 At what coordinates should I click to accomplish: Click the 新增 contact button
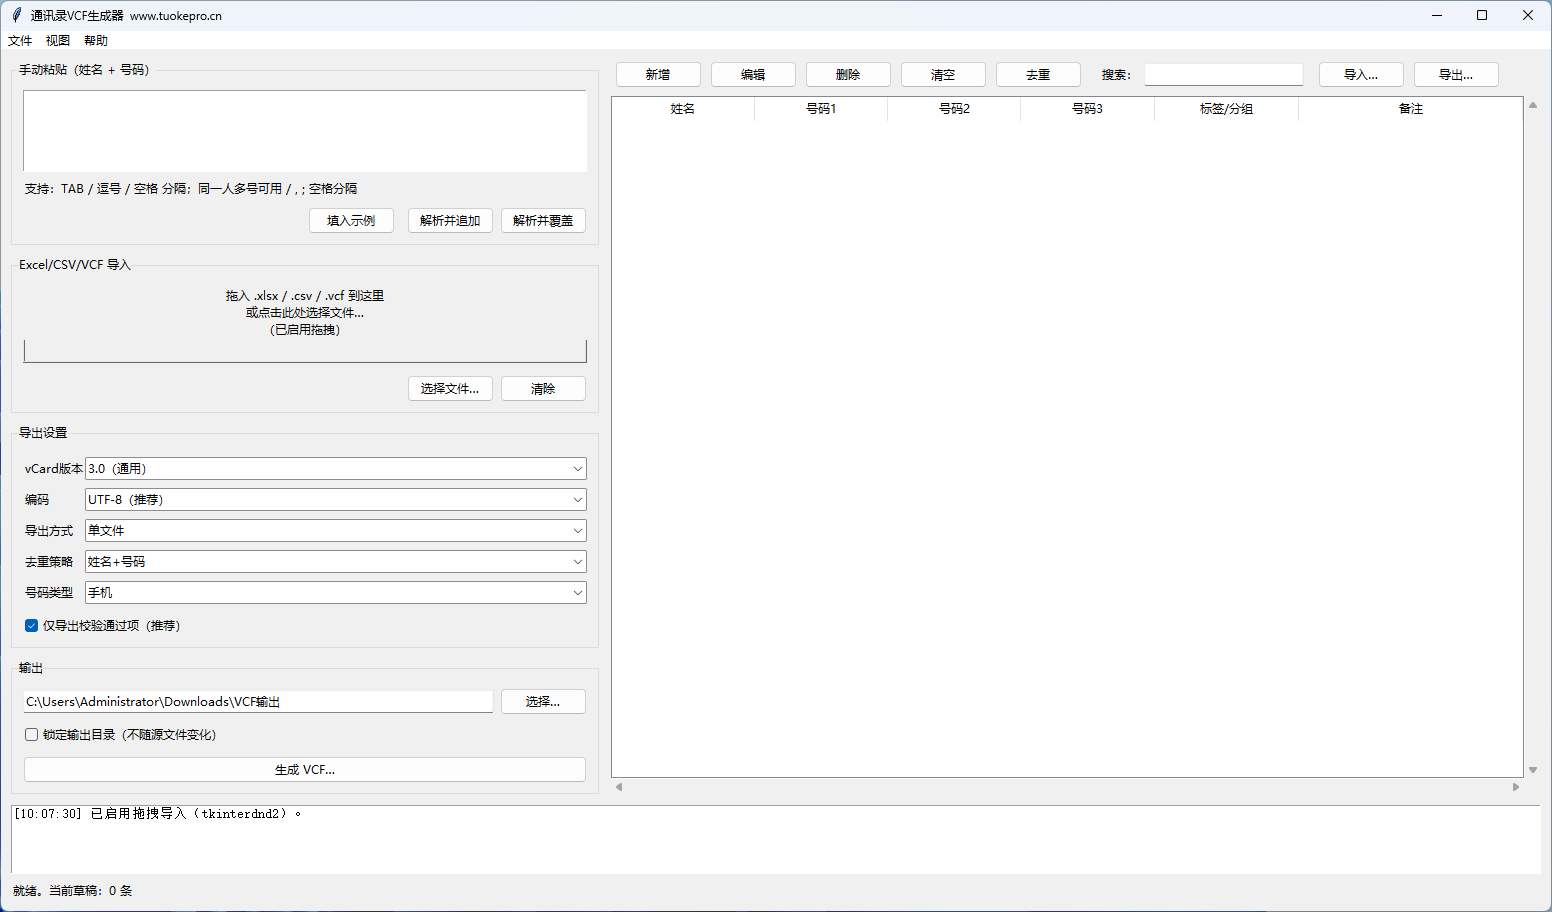[657, 75]
